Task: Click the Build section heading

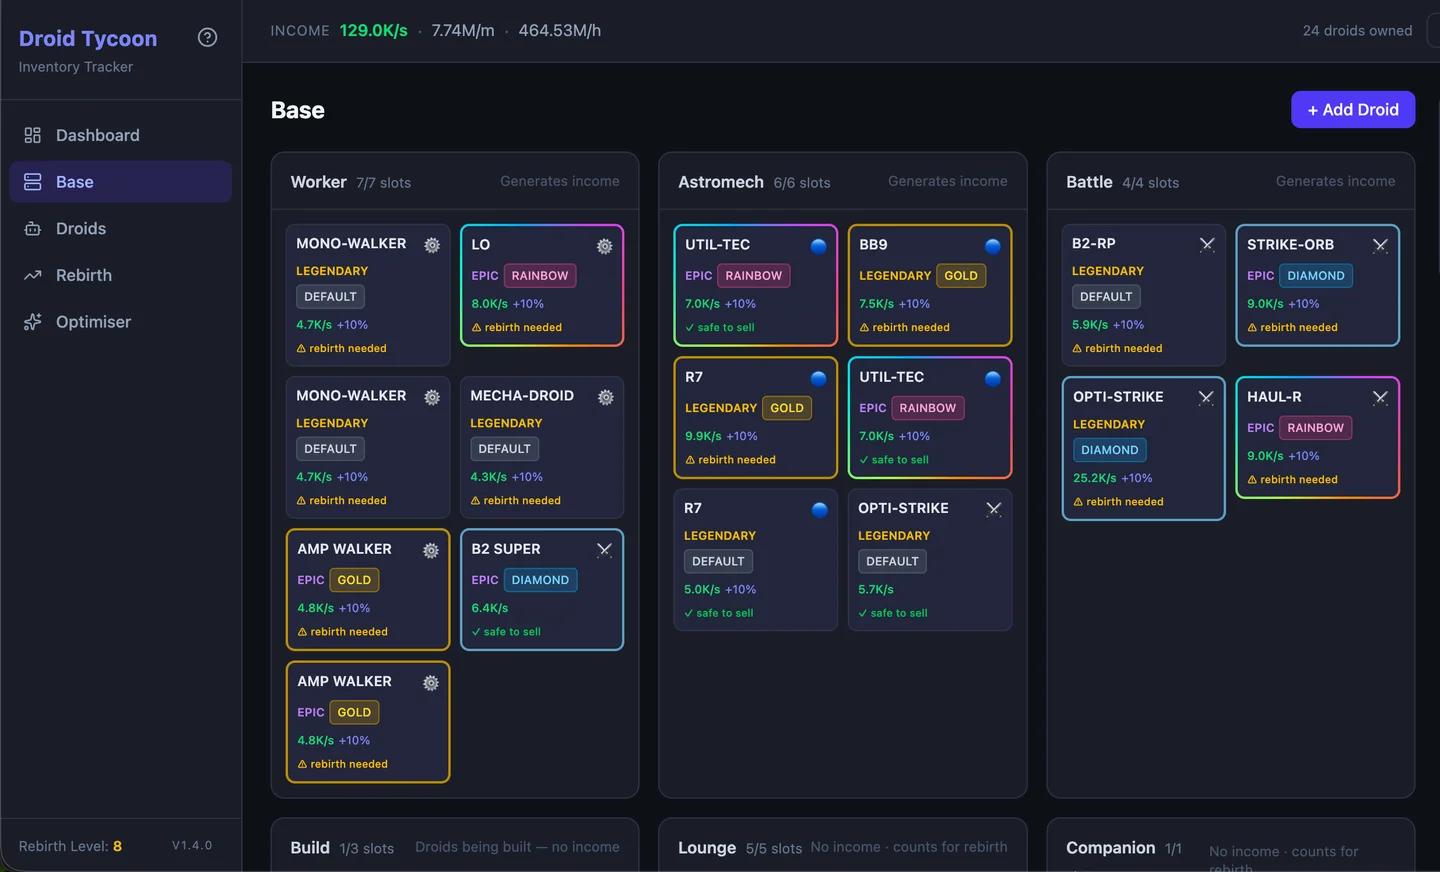Action: (x=310, y=848)
